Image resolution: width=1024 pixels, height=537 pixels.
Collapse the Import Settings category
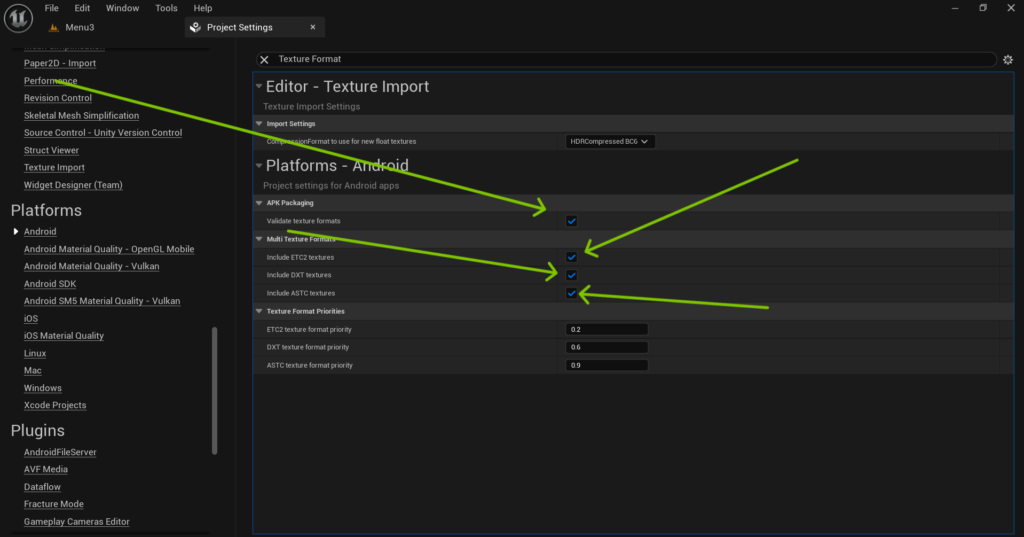[259, 123]
